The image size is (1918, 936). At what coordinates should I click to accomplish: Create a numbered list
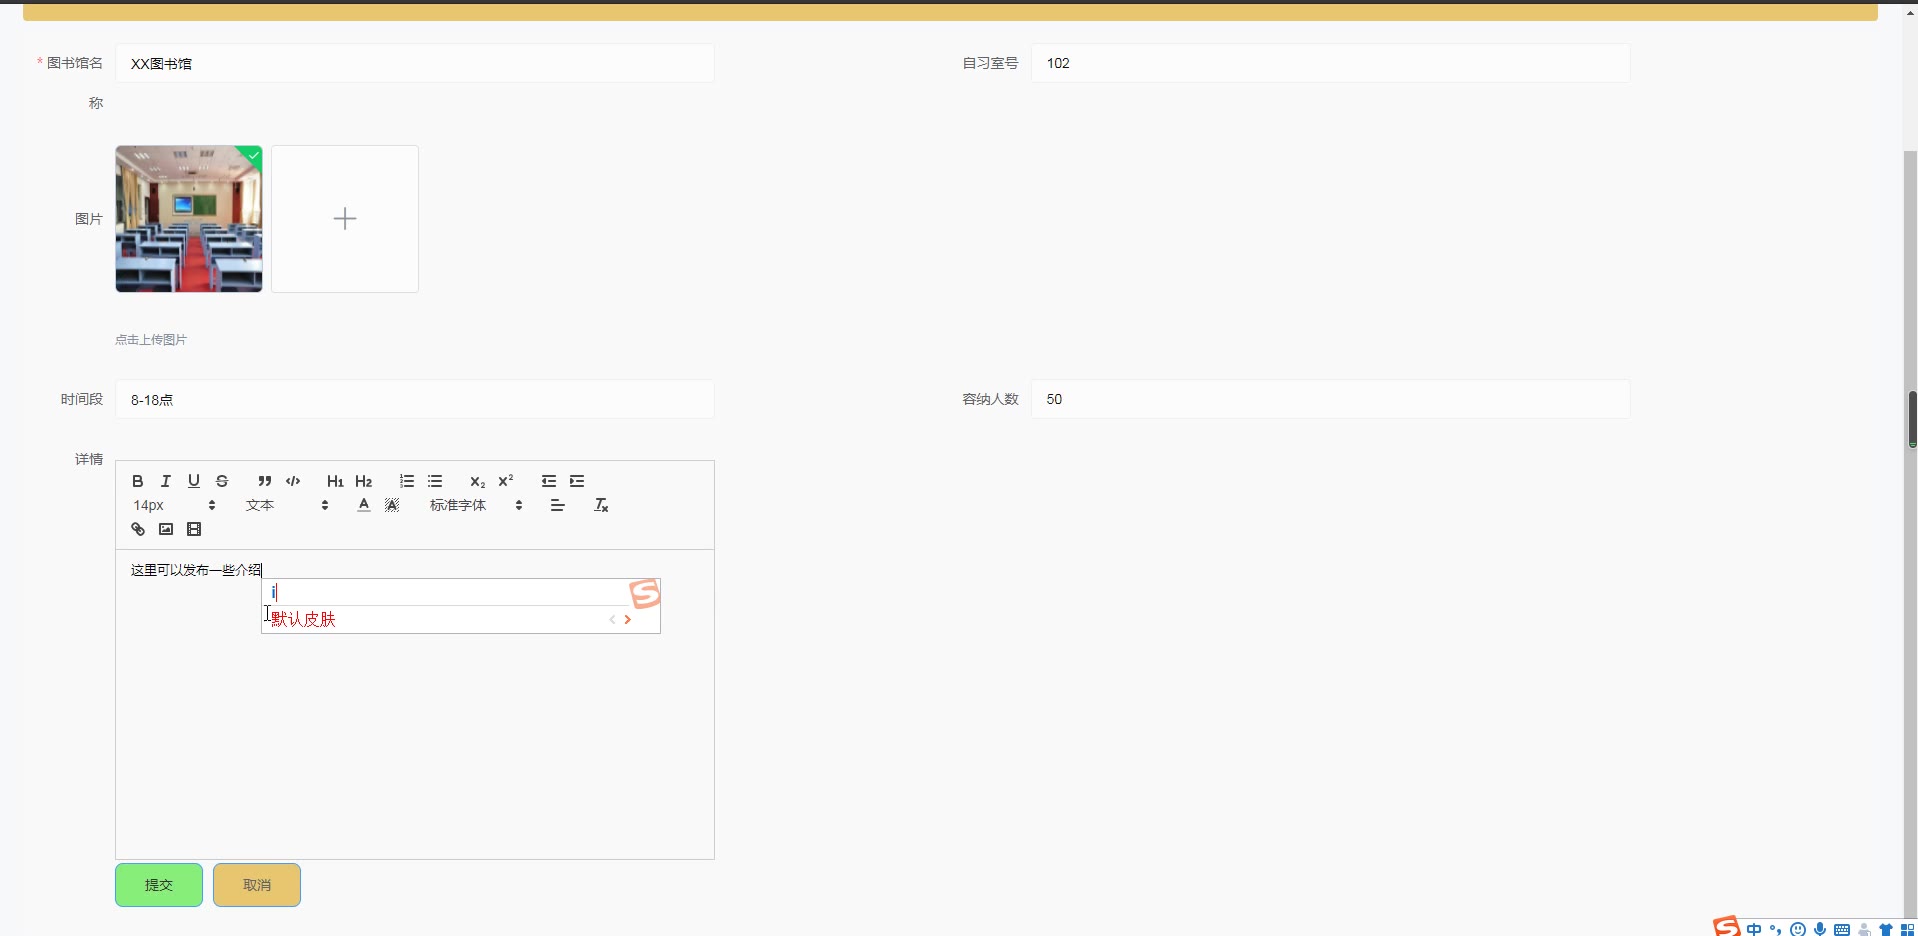407,481
